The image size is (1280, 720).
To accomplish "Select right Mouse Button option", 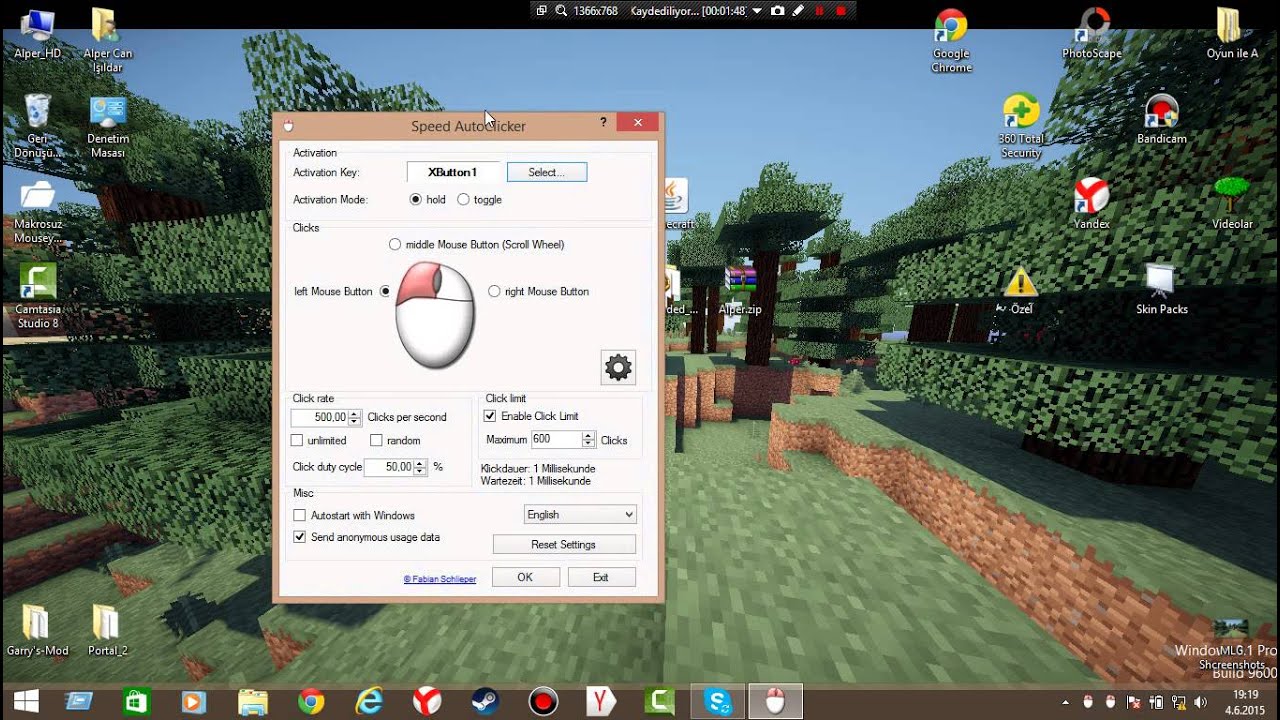I will point(494,292).
